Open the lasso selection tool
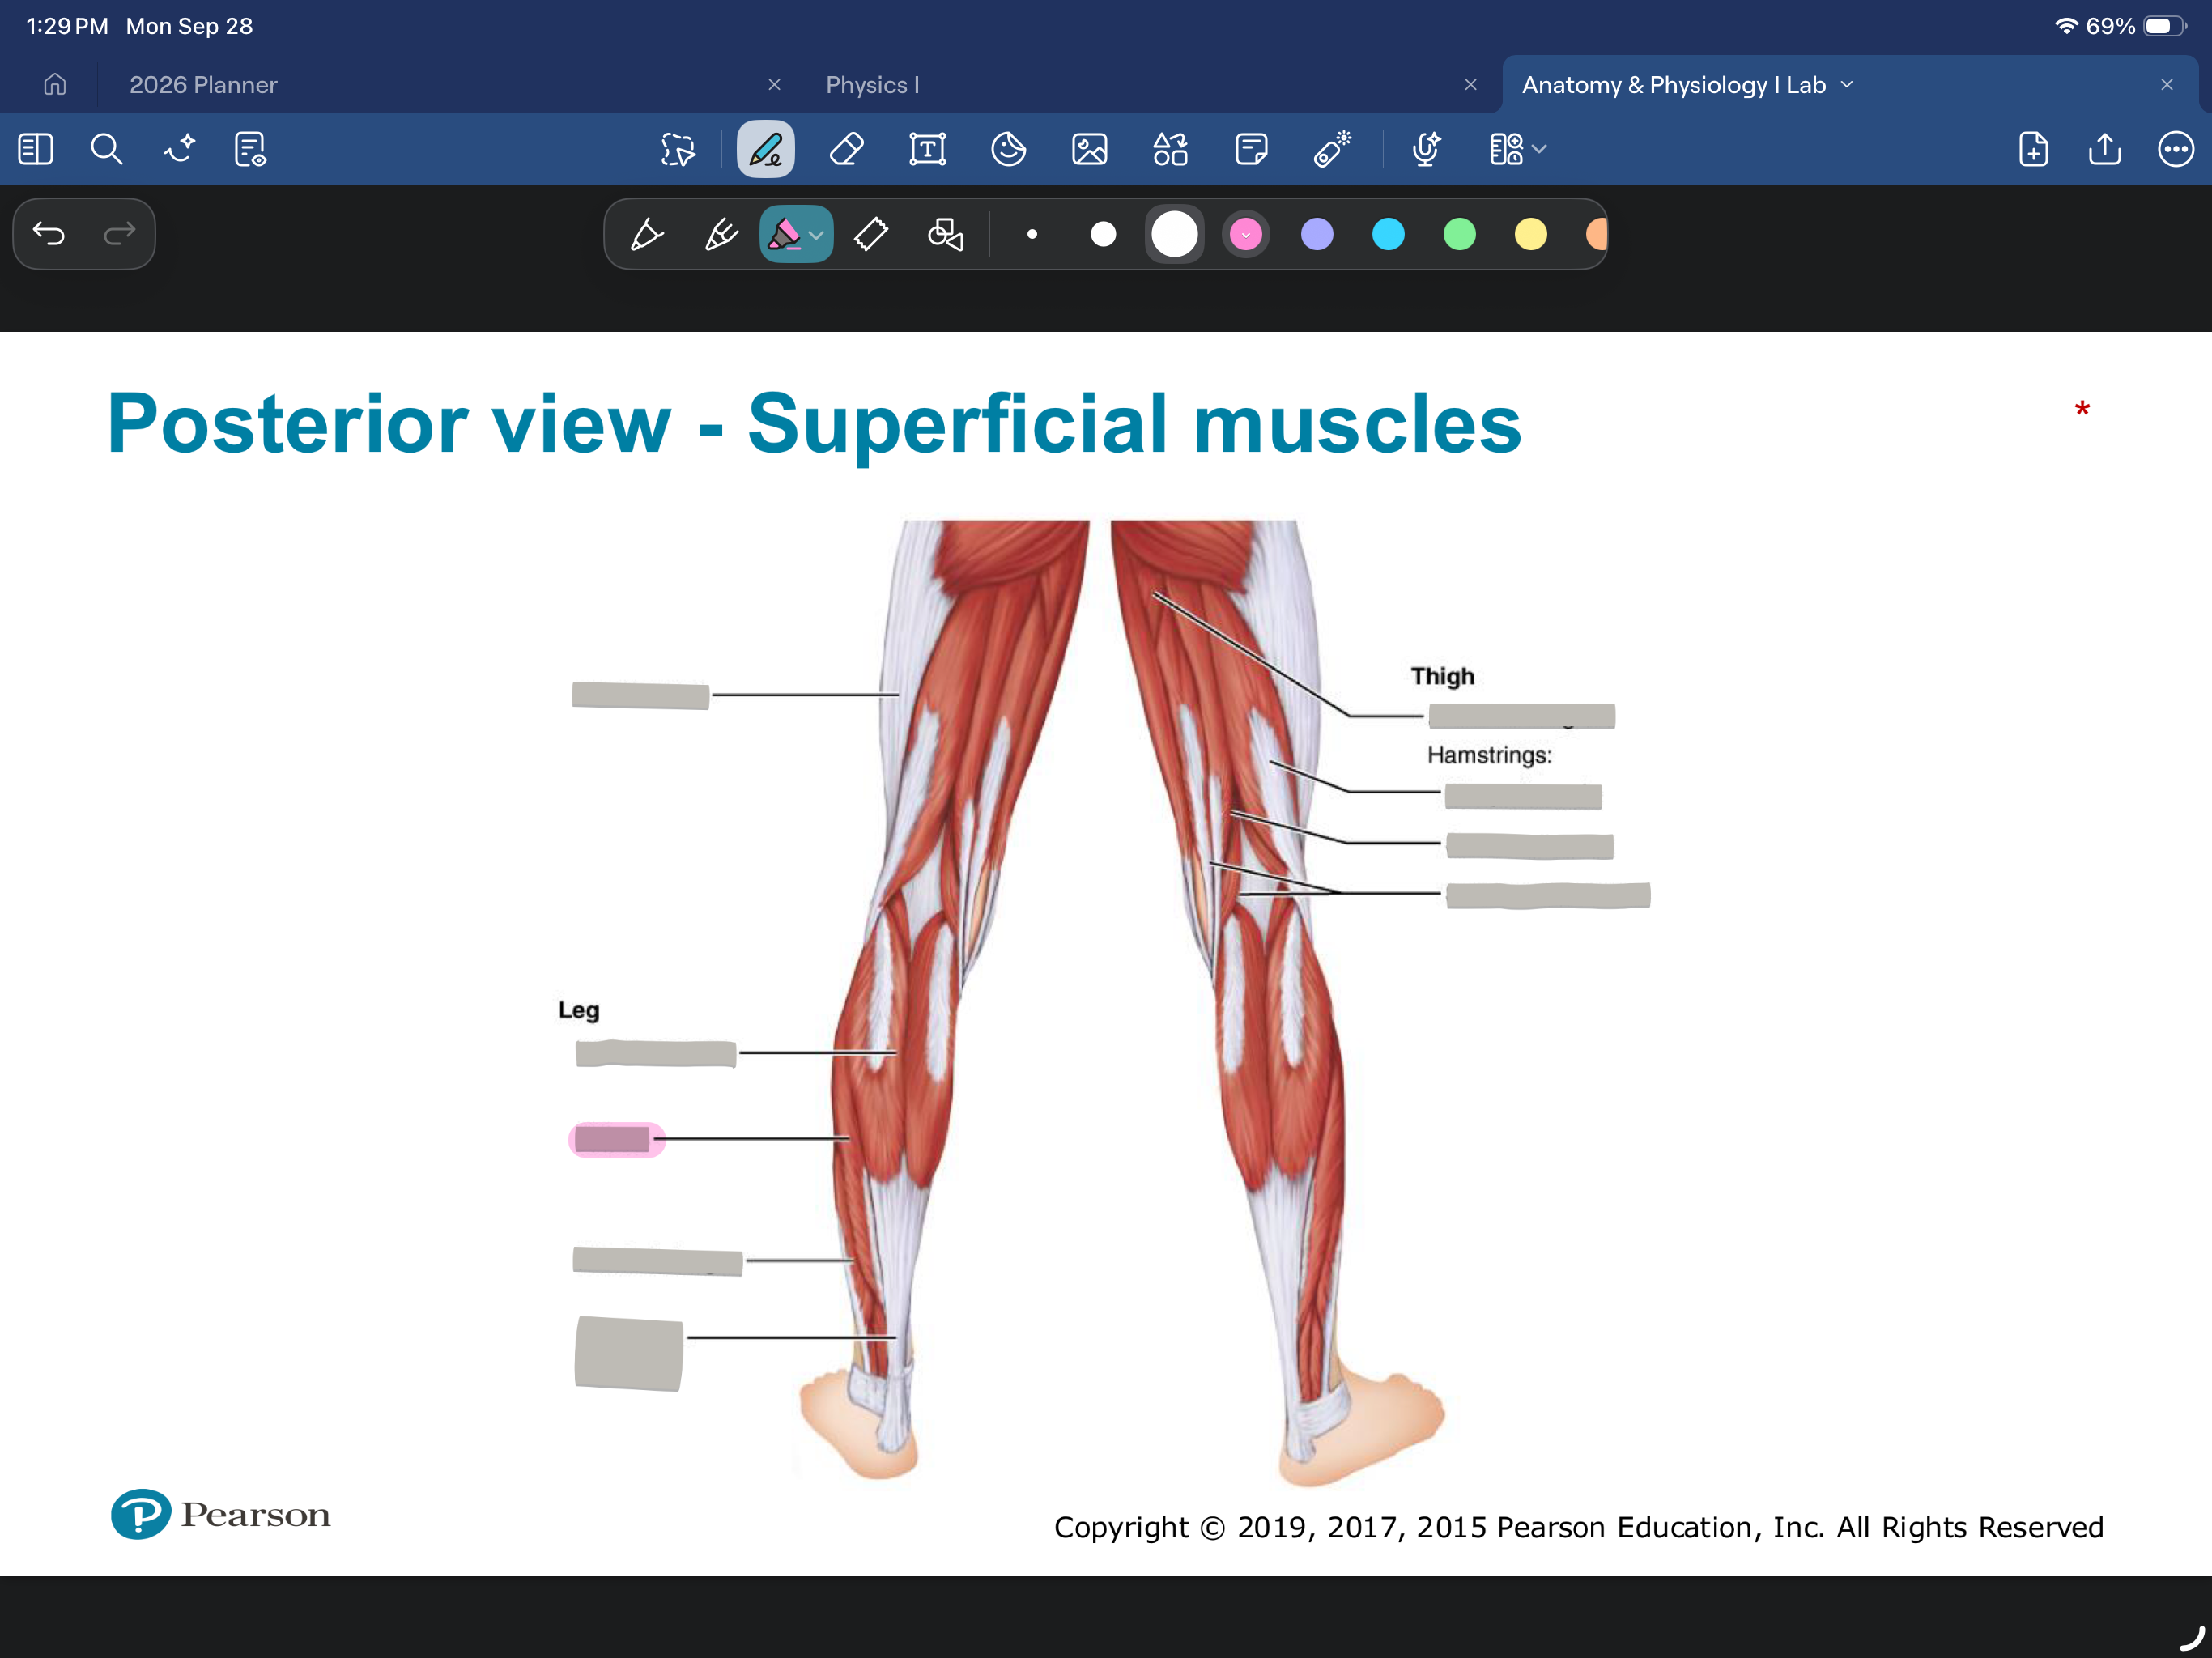This screenshot has height=1658, width=2212. click(678, 150)
